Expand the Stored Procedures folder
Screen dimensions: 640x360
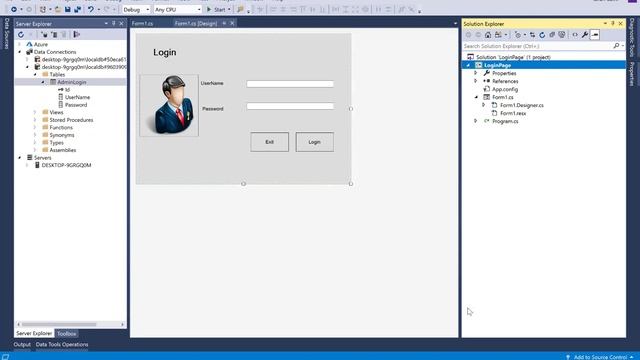click(35, 120)
